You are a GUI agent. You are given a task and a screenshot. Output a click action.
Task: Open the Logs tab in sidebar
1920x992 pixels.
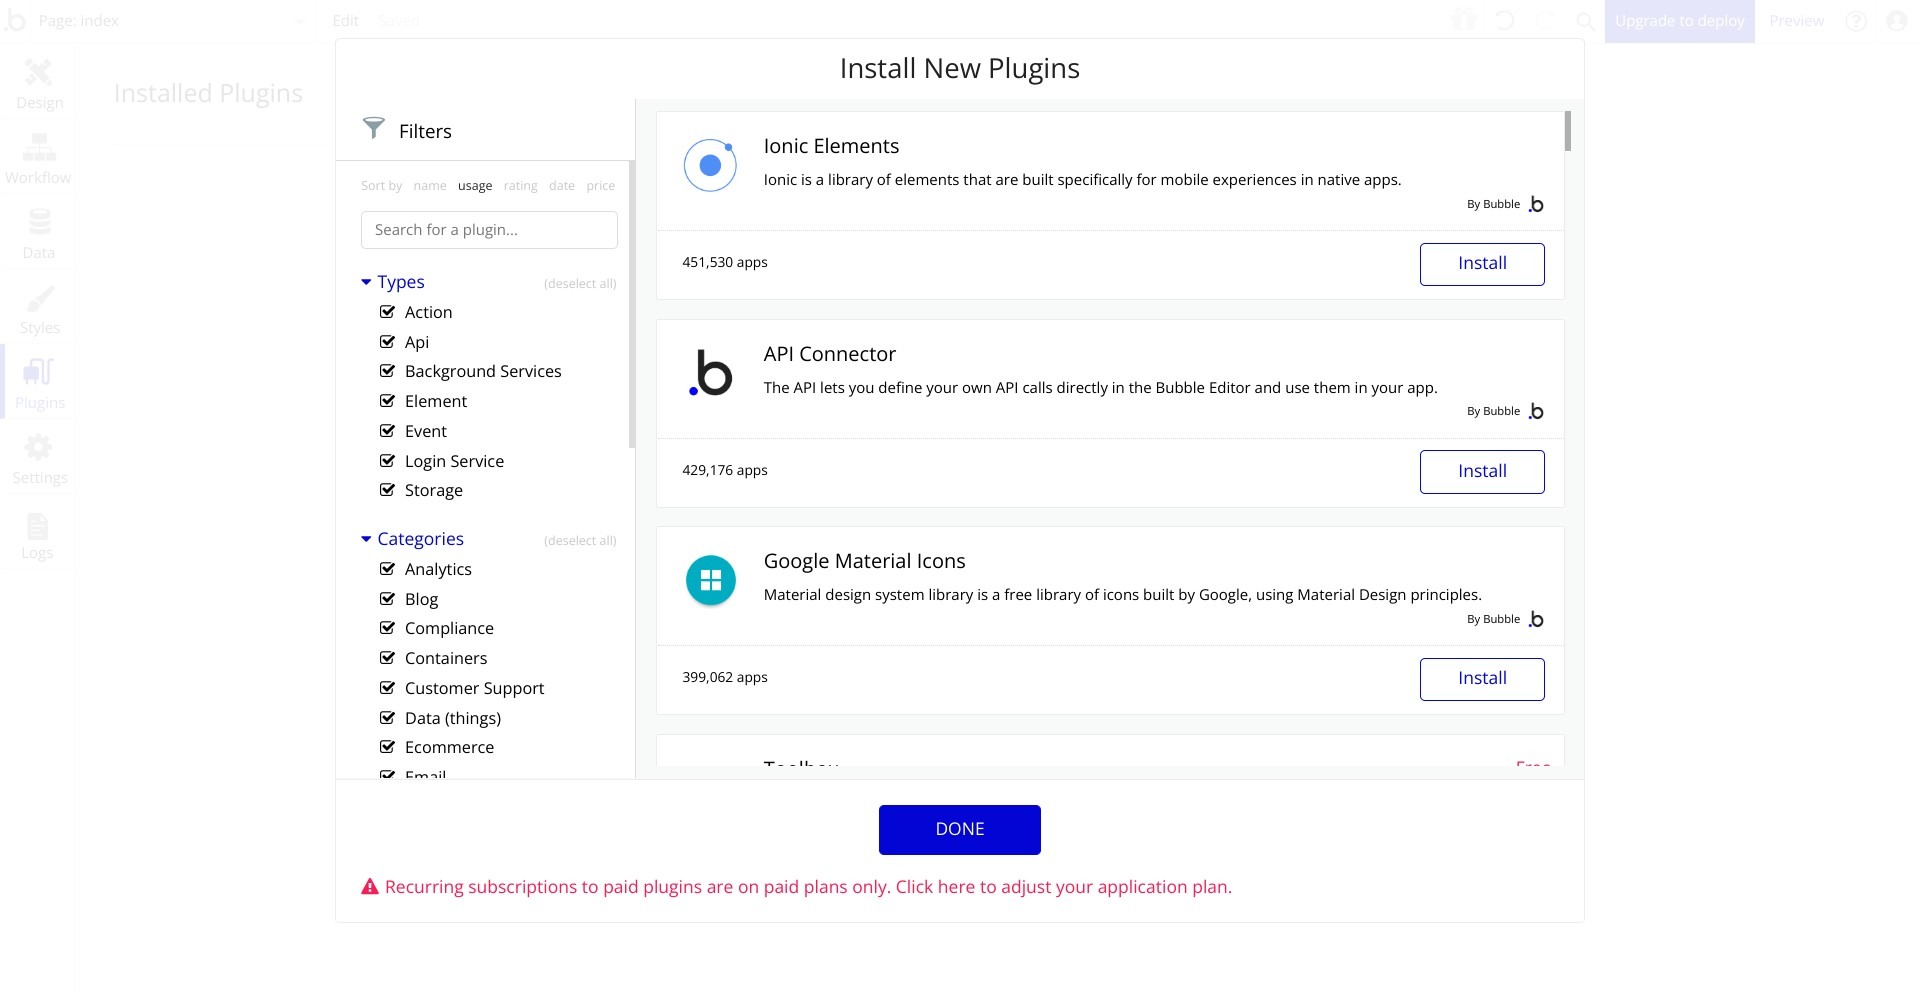click(38, 536)
